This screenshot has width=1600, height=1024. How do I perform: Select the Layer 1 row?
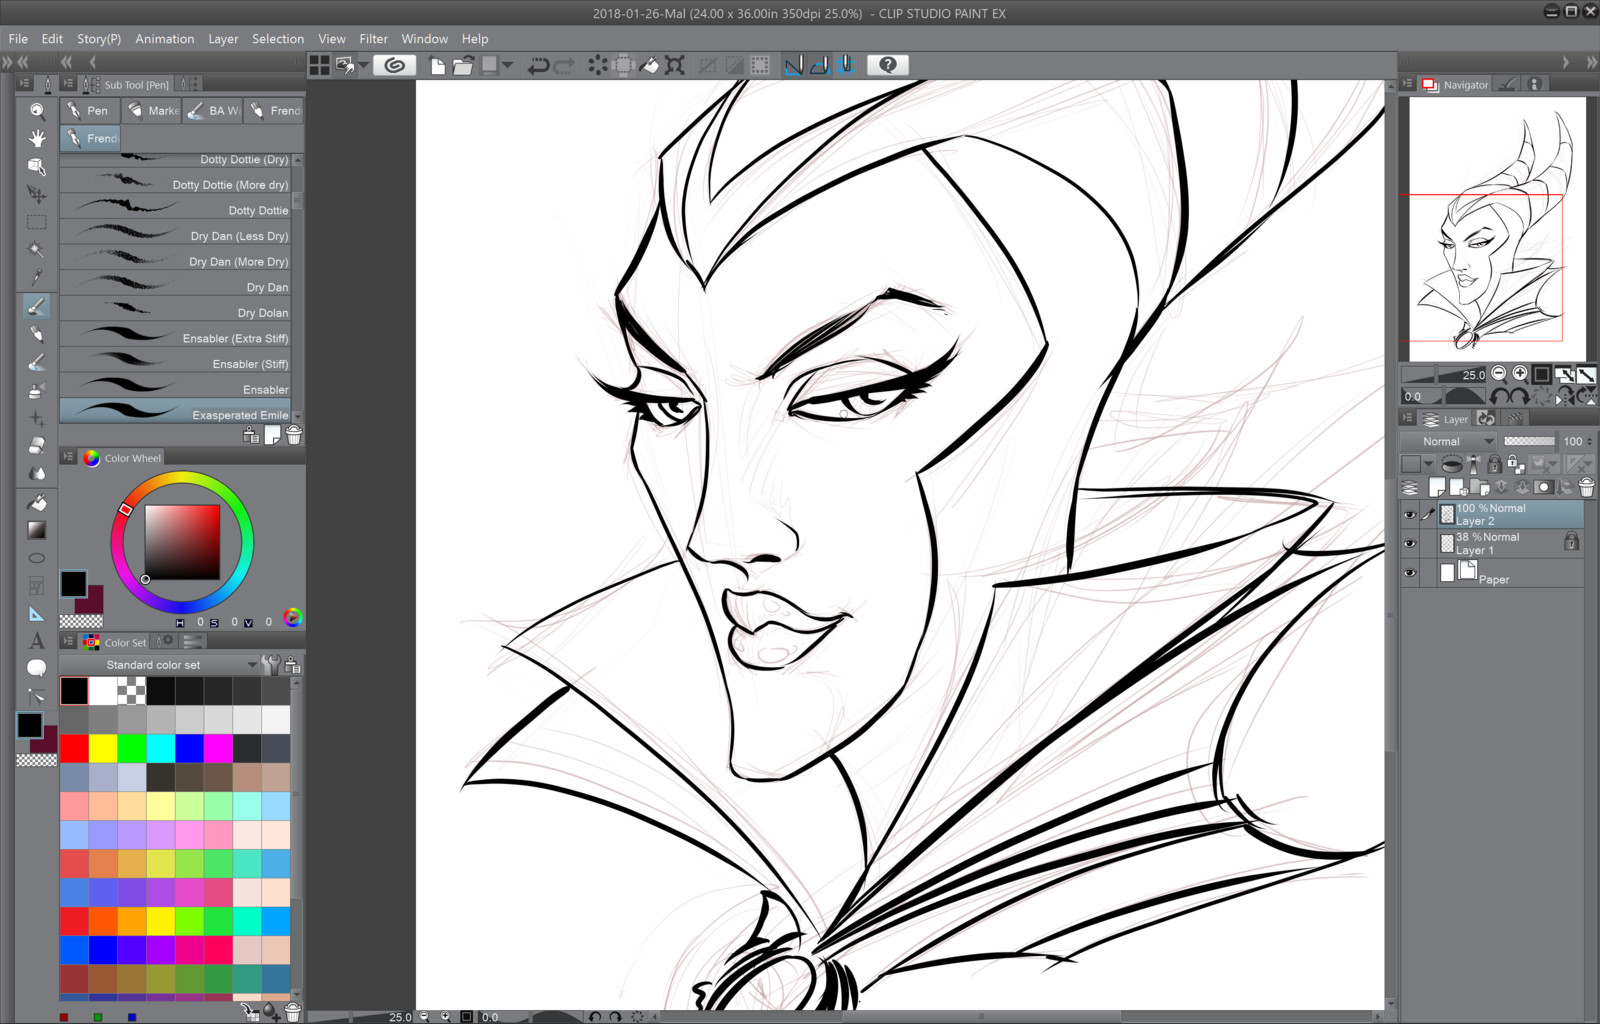(x=1510, y=543)
